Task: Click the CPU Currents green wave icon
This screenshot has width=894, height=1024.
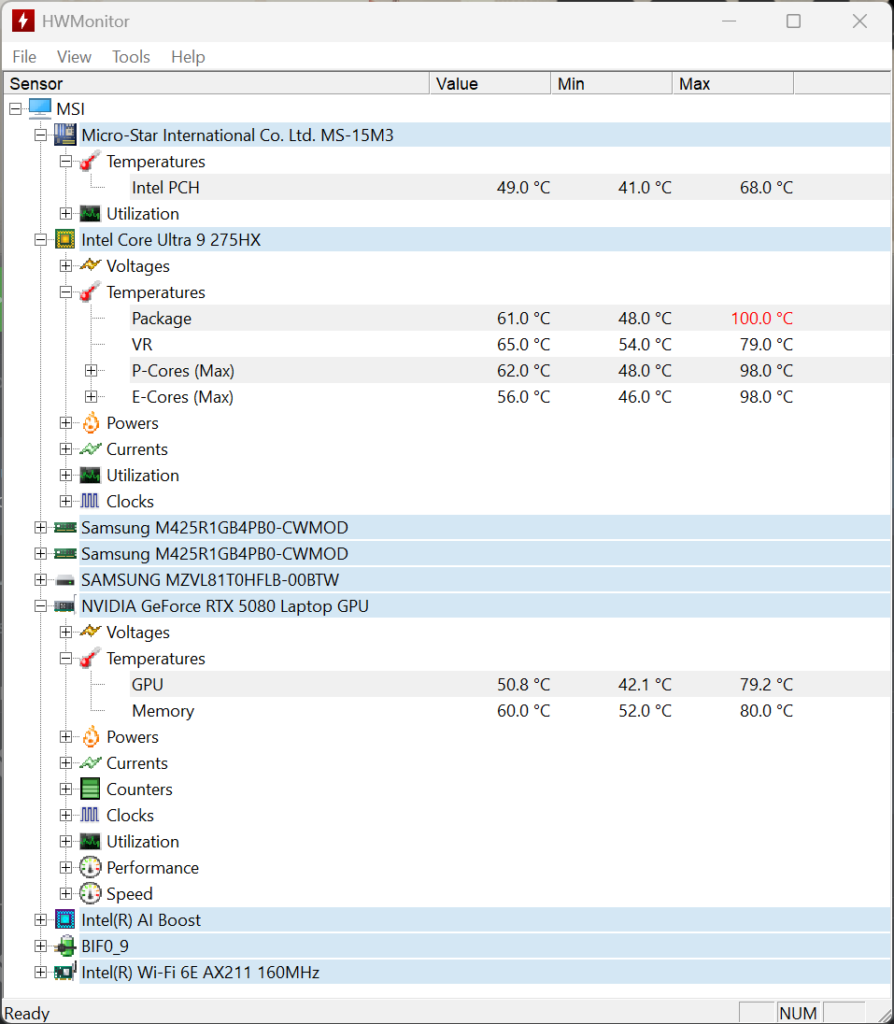Action: tap(90, 449)
